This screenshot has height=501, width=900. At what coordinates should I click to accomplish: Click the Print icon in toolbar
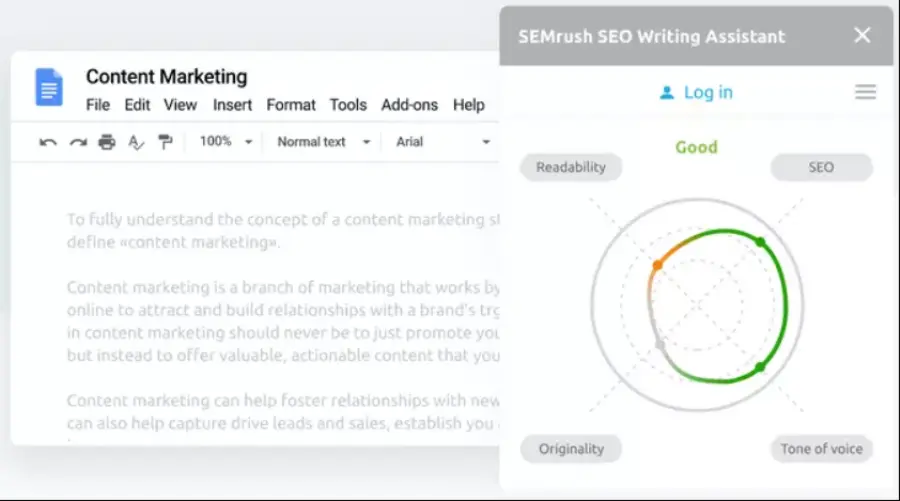(107, 142)
